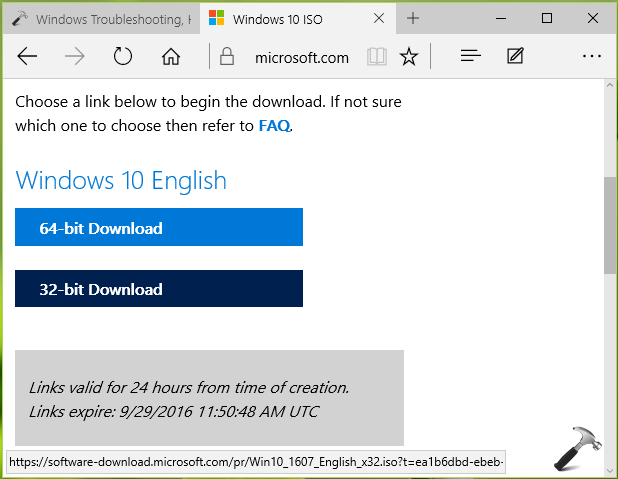618x479 pixels.
Task: Open a new tab with plus
Action: click(x=413, y=18)
